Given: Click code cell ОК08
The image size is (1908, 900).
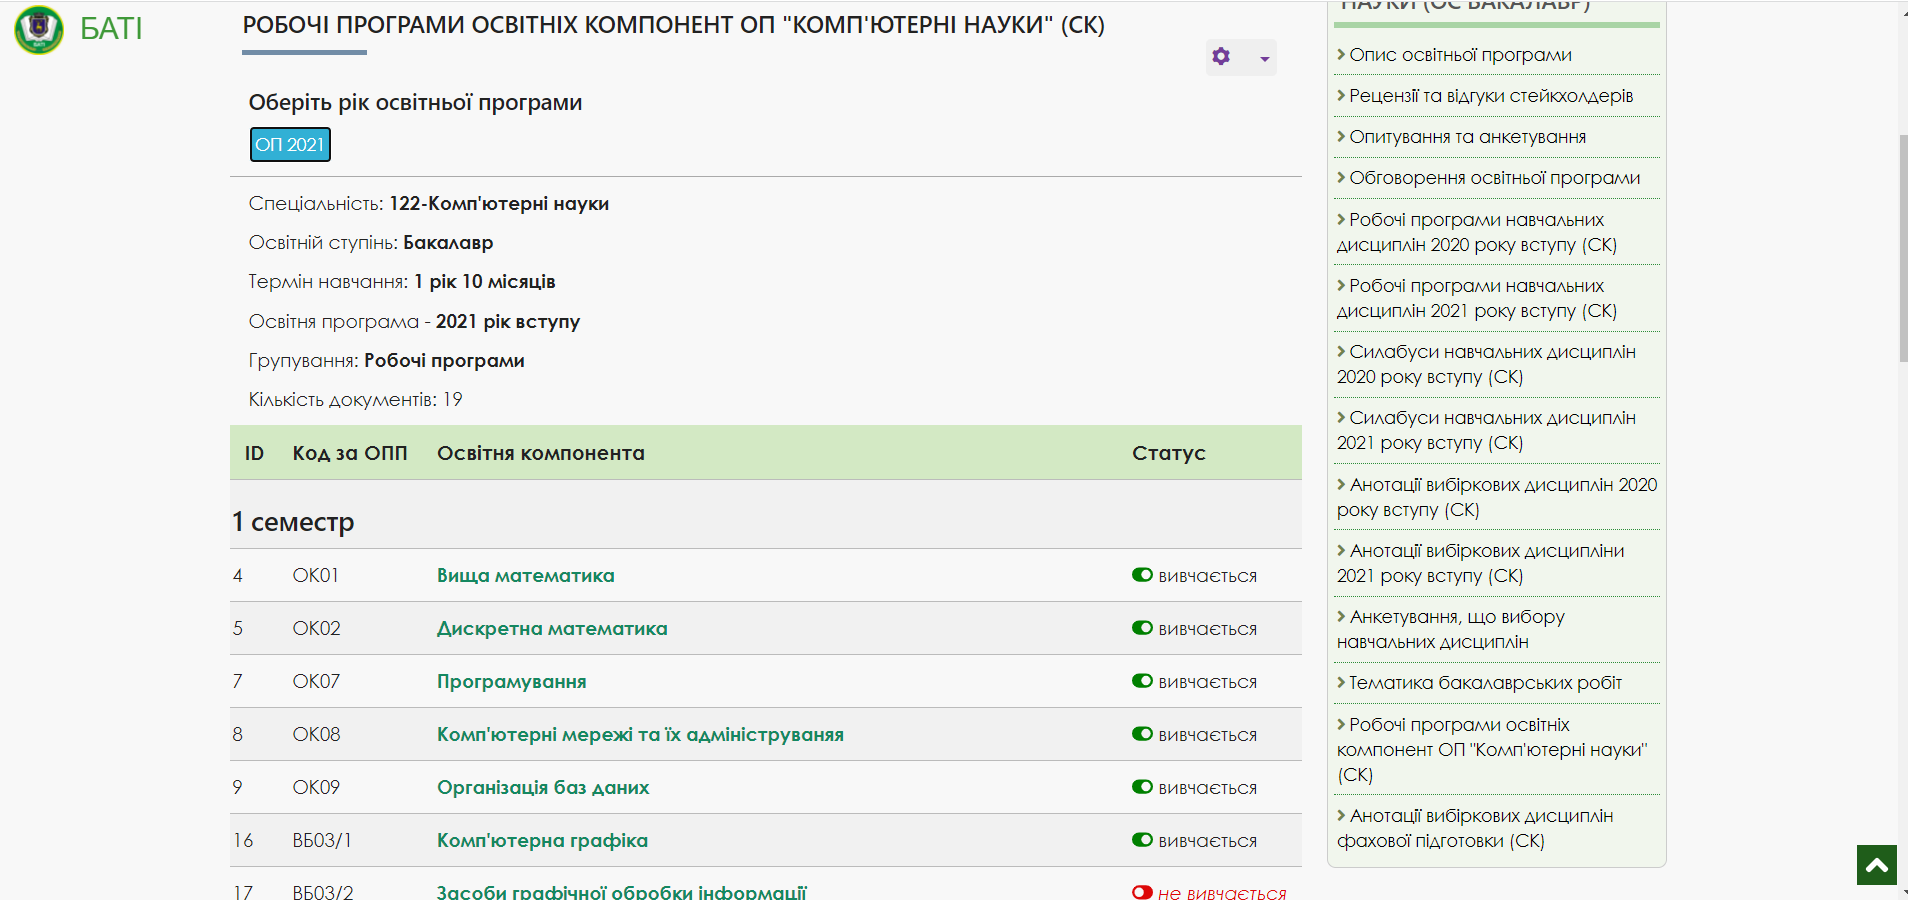Looking at the screenshot, I should pyautogui.click(x=317, y=734).
